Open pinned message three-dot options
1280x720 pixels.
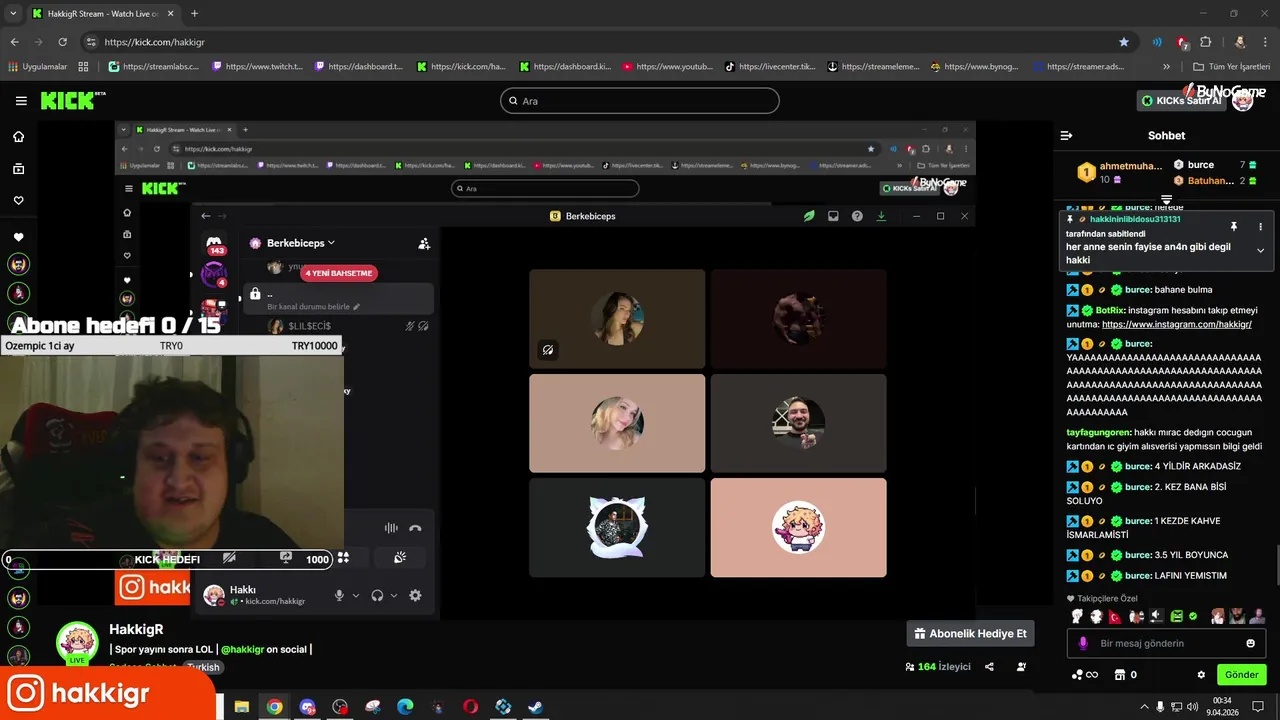click(1260, 227)
